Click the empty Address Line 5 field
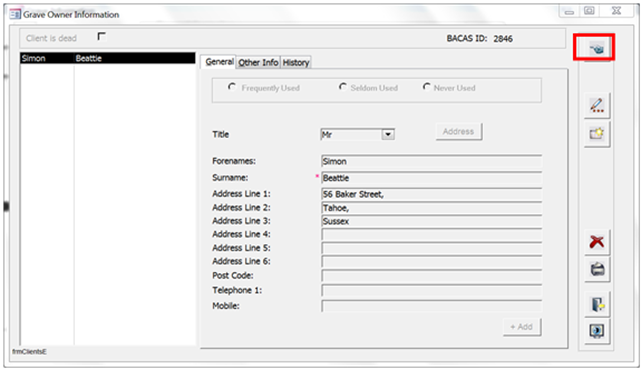This screenshot has height=370, width=641. pos(431,248)
